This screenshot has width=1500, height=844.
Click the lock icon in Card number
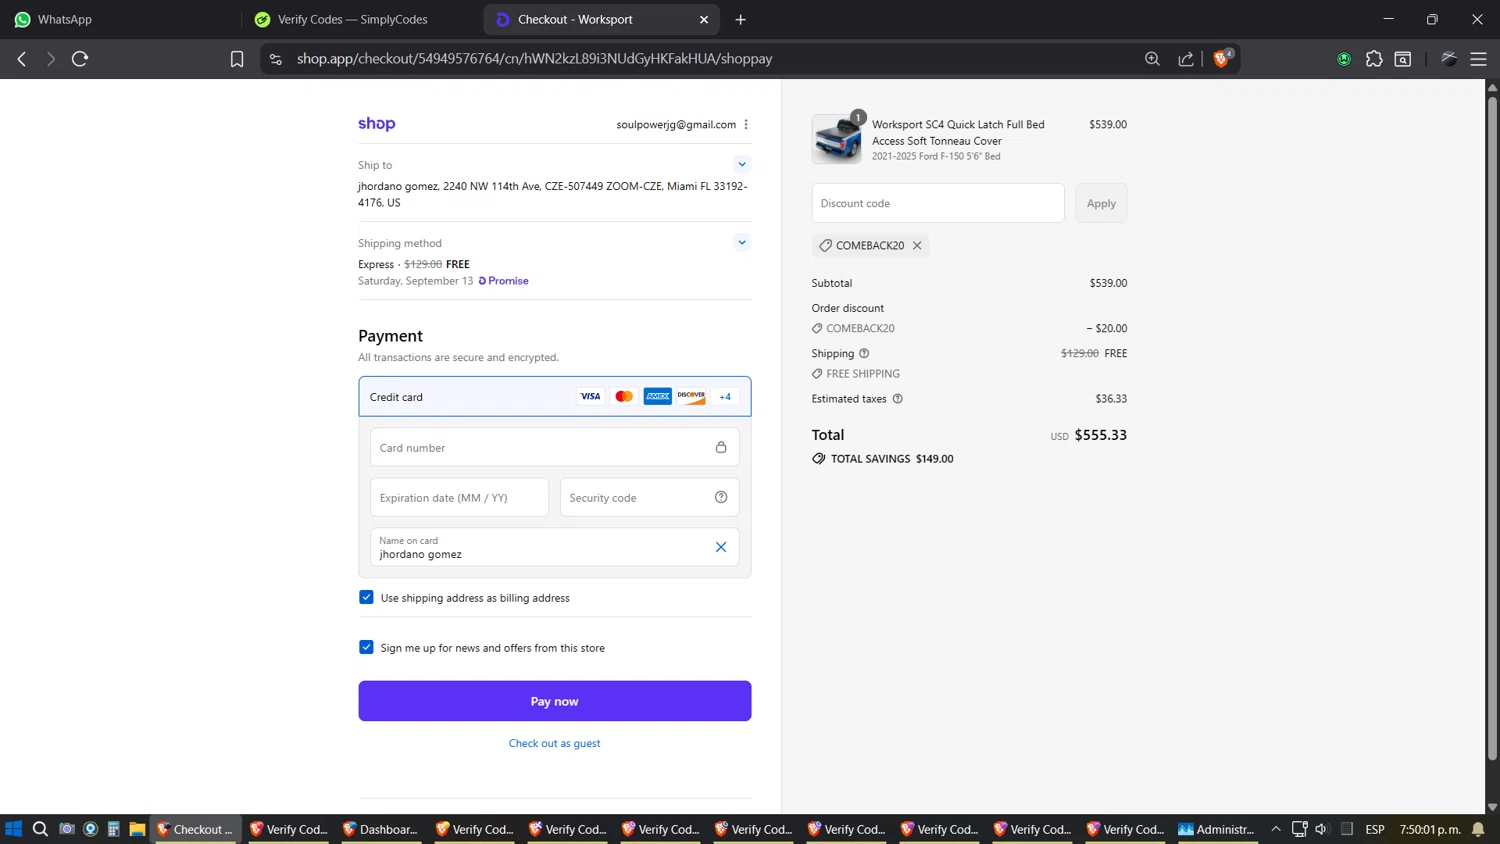coord(721,447)
